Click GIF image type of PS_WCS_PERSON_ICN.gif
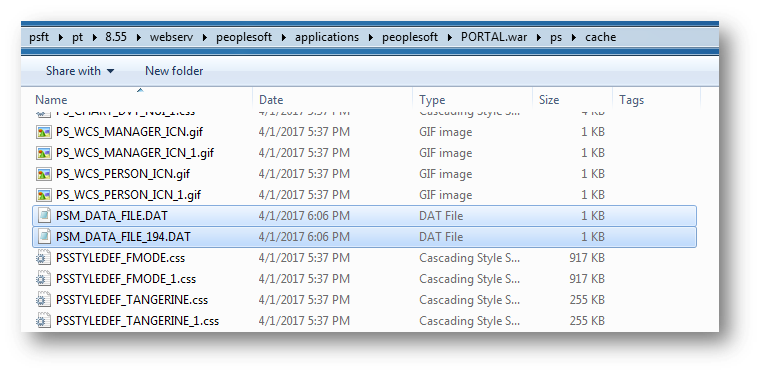 click(x=446, y=174)
